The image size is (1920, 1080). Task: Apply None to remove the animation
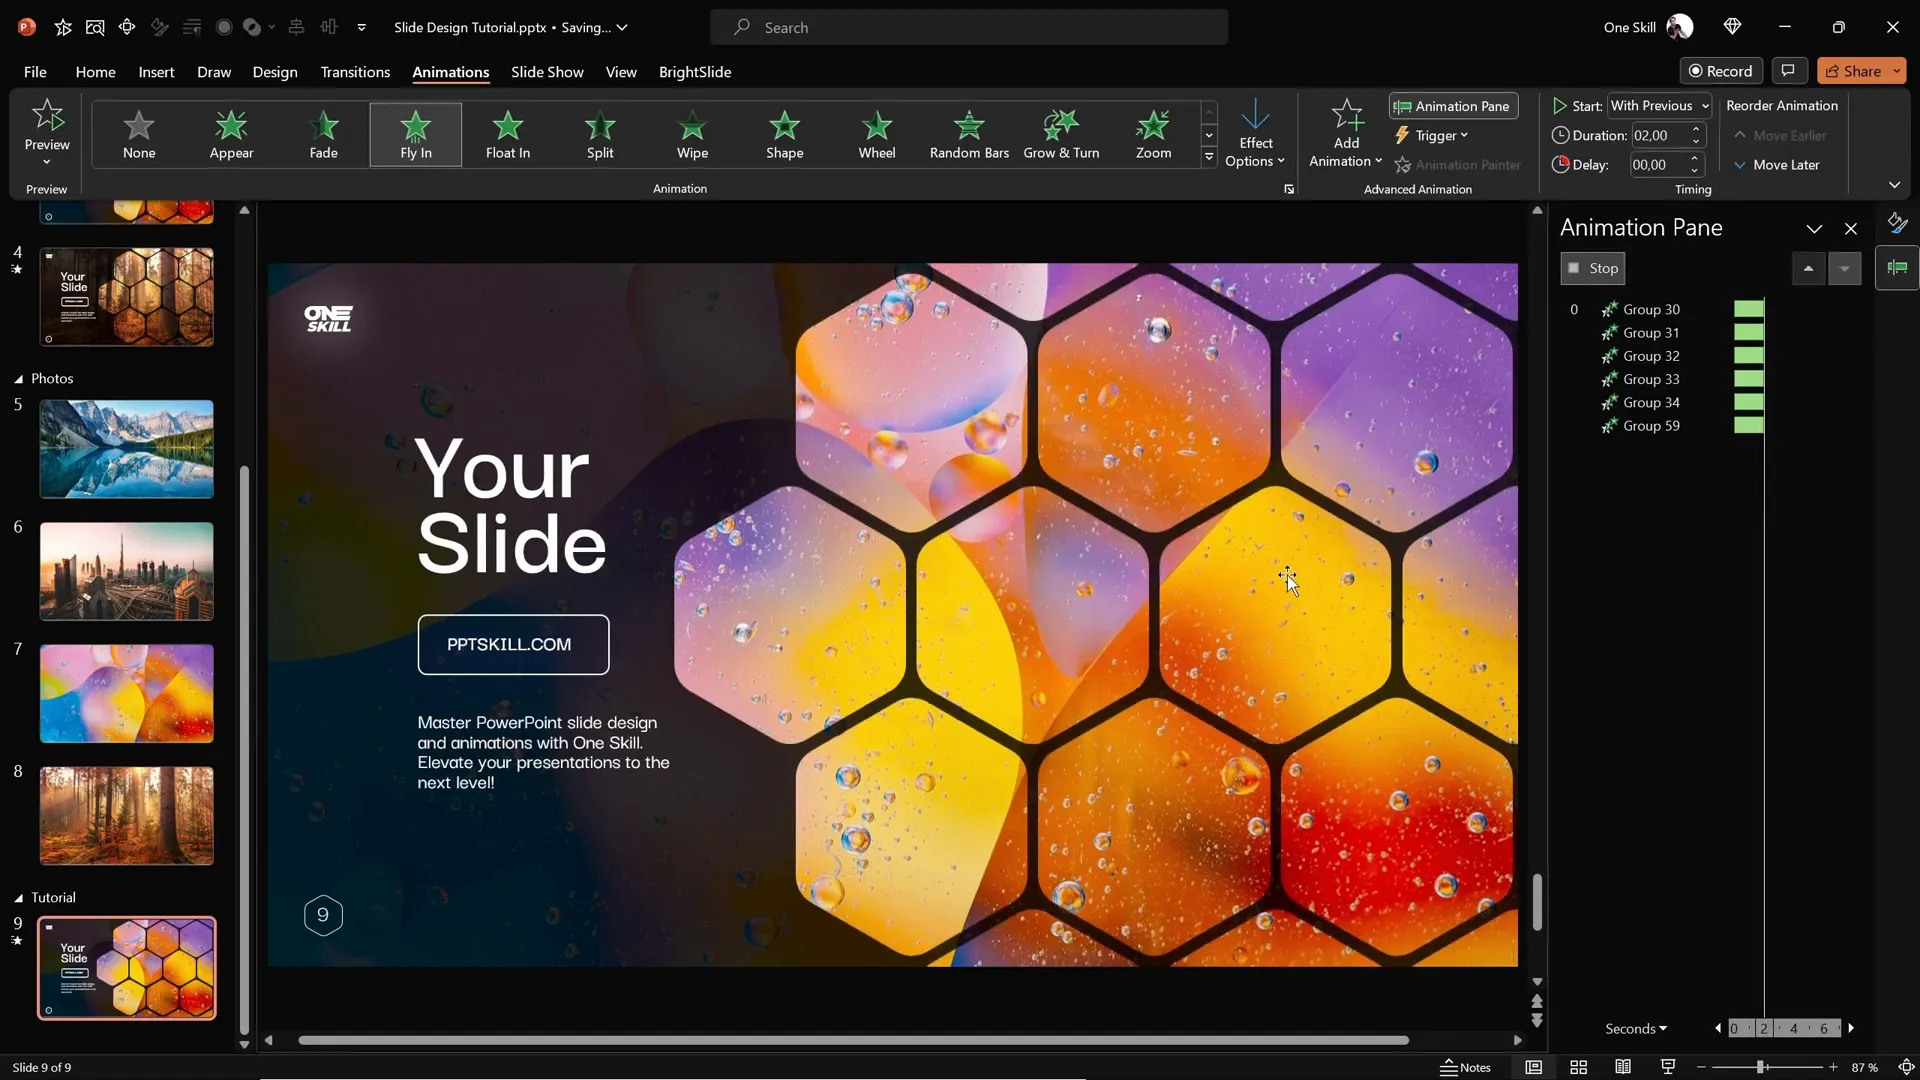tap(138, 134)
